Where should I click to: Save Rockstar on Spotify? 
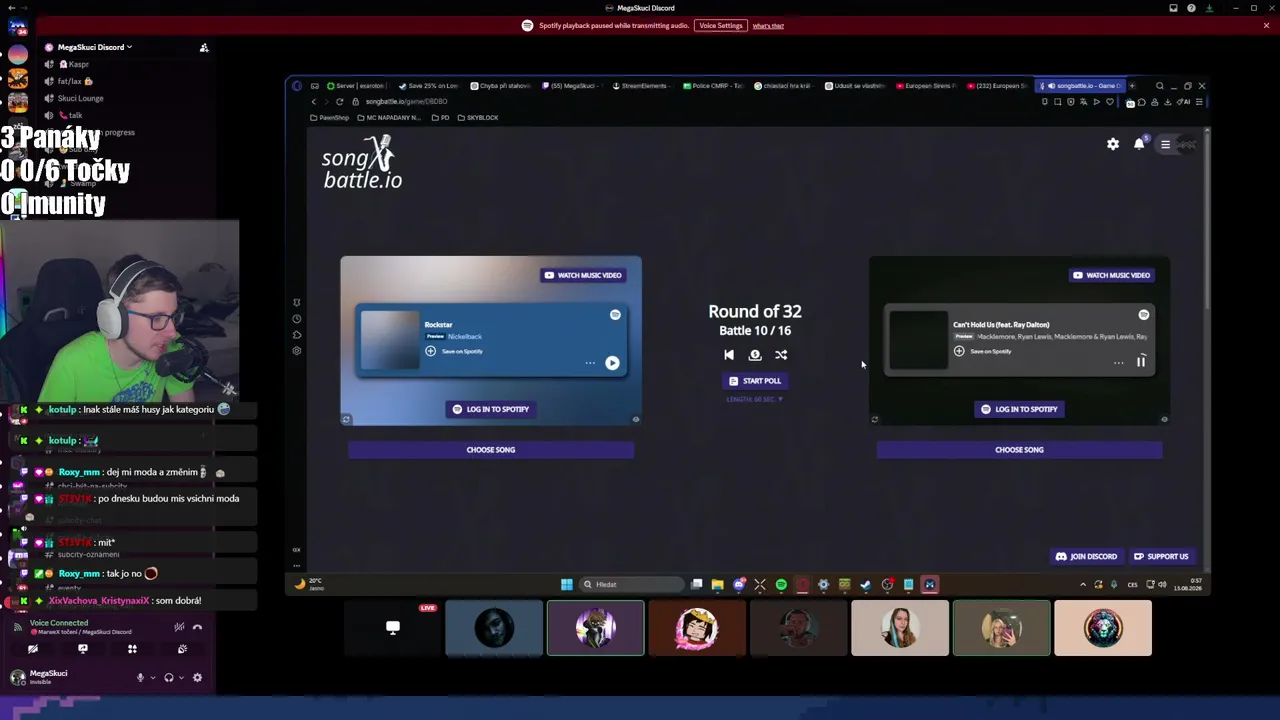(x=454, y=351)
